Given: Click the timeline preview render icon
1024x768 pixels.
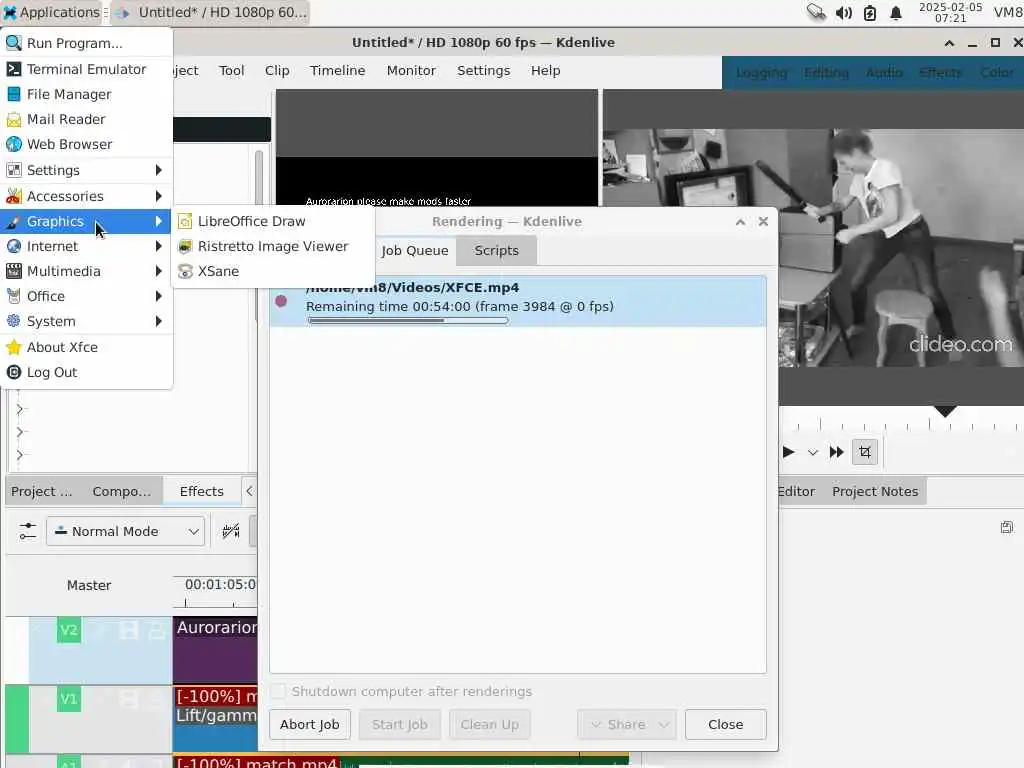Looking at the screenshot, I should pos(231,531).
